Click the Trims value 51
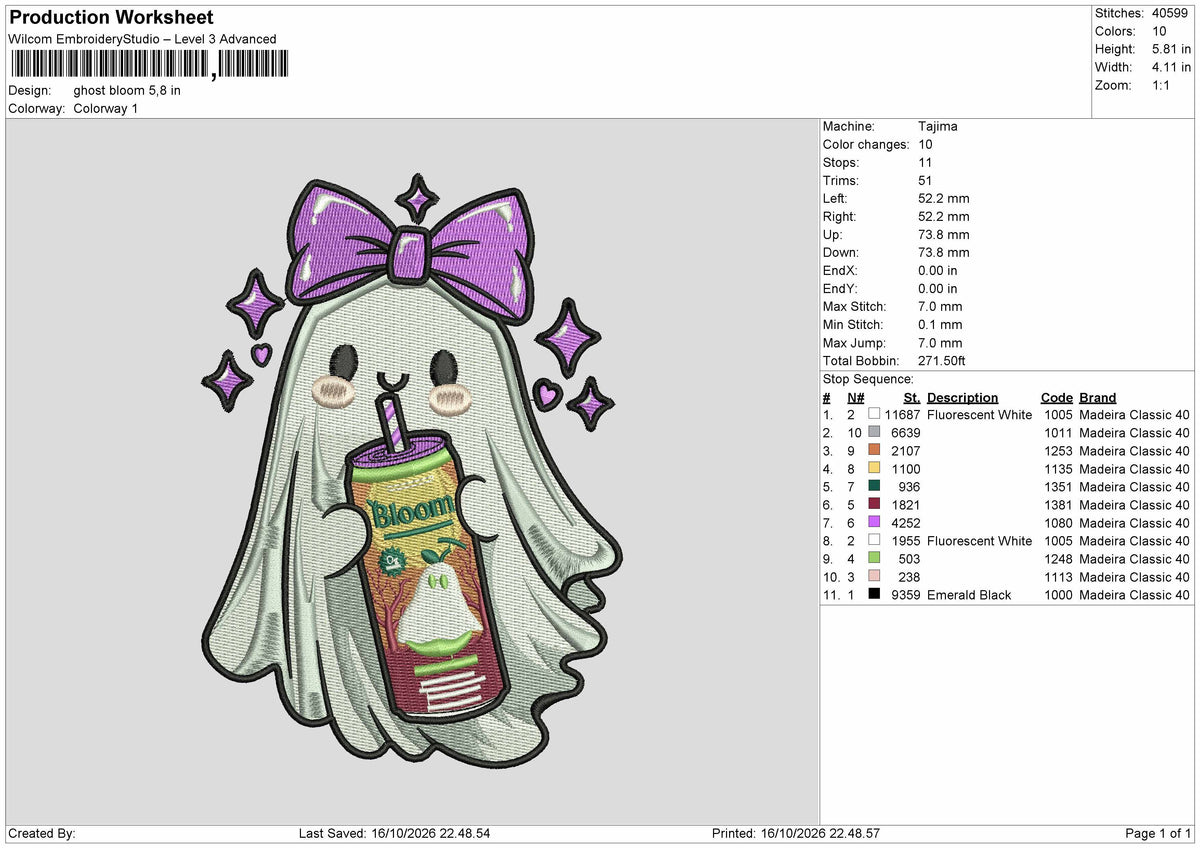This screenshot has width=1200, height=848. [925, 180]
